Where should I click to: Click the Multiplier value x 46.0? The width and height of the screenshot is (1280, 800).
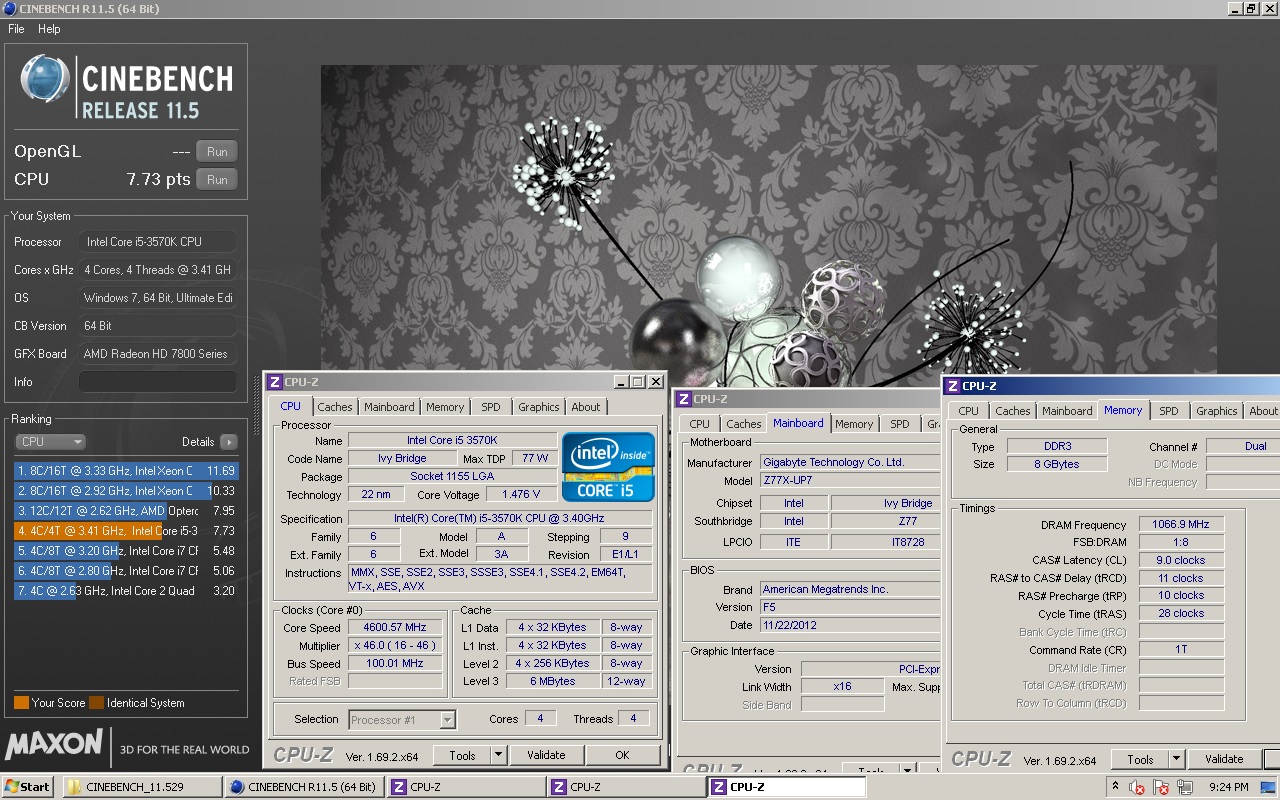point(395,645)
